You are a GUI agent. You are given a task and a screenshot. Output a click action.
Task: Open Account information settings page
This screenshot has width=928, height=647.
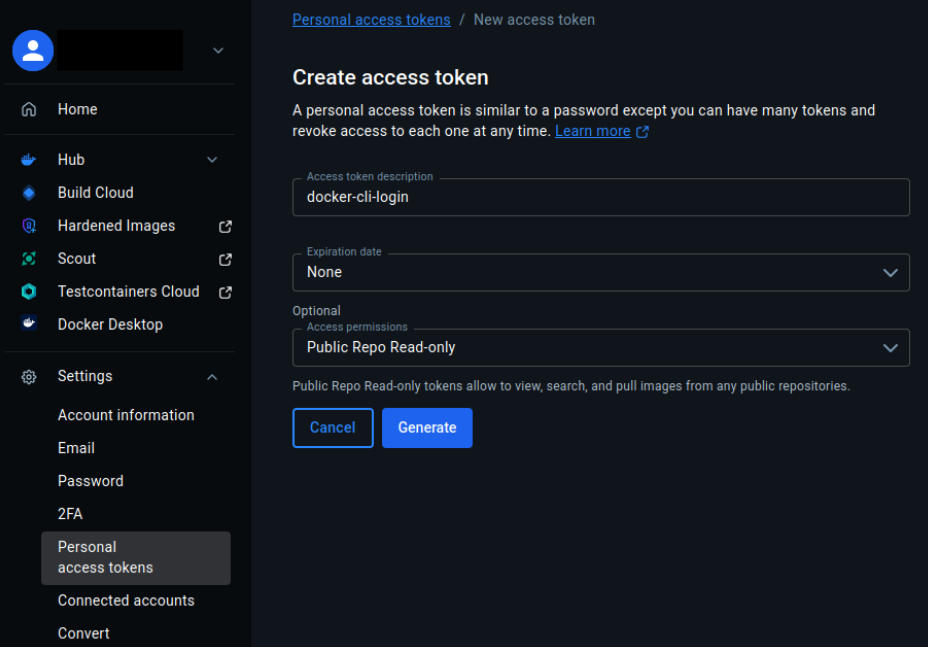click(126, 415)
